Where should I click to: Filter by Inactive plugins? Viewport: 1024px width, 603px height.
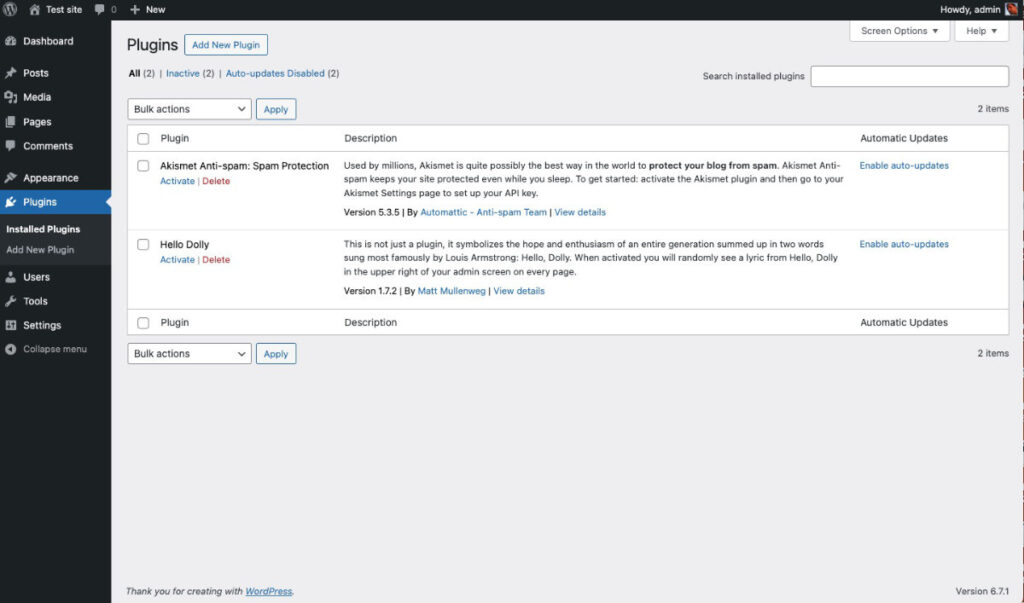coord(183,73)
